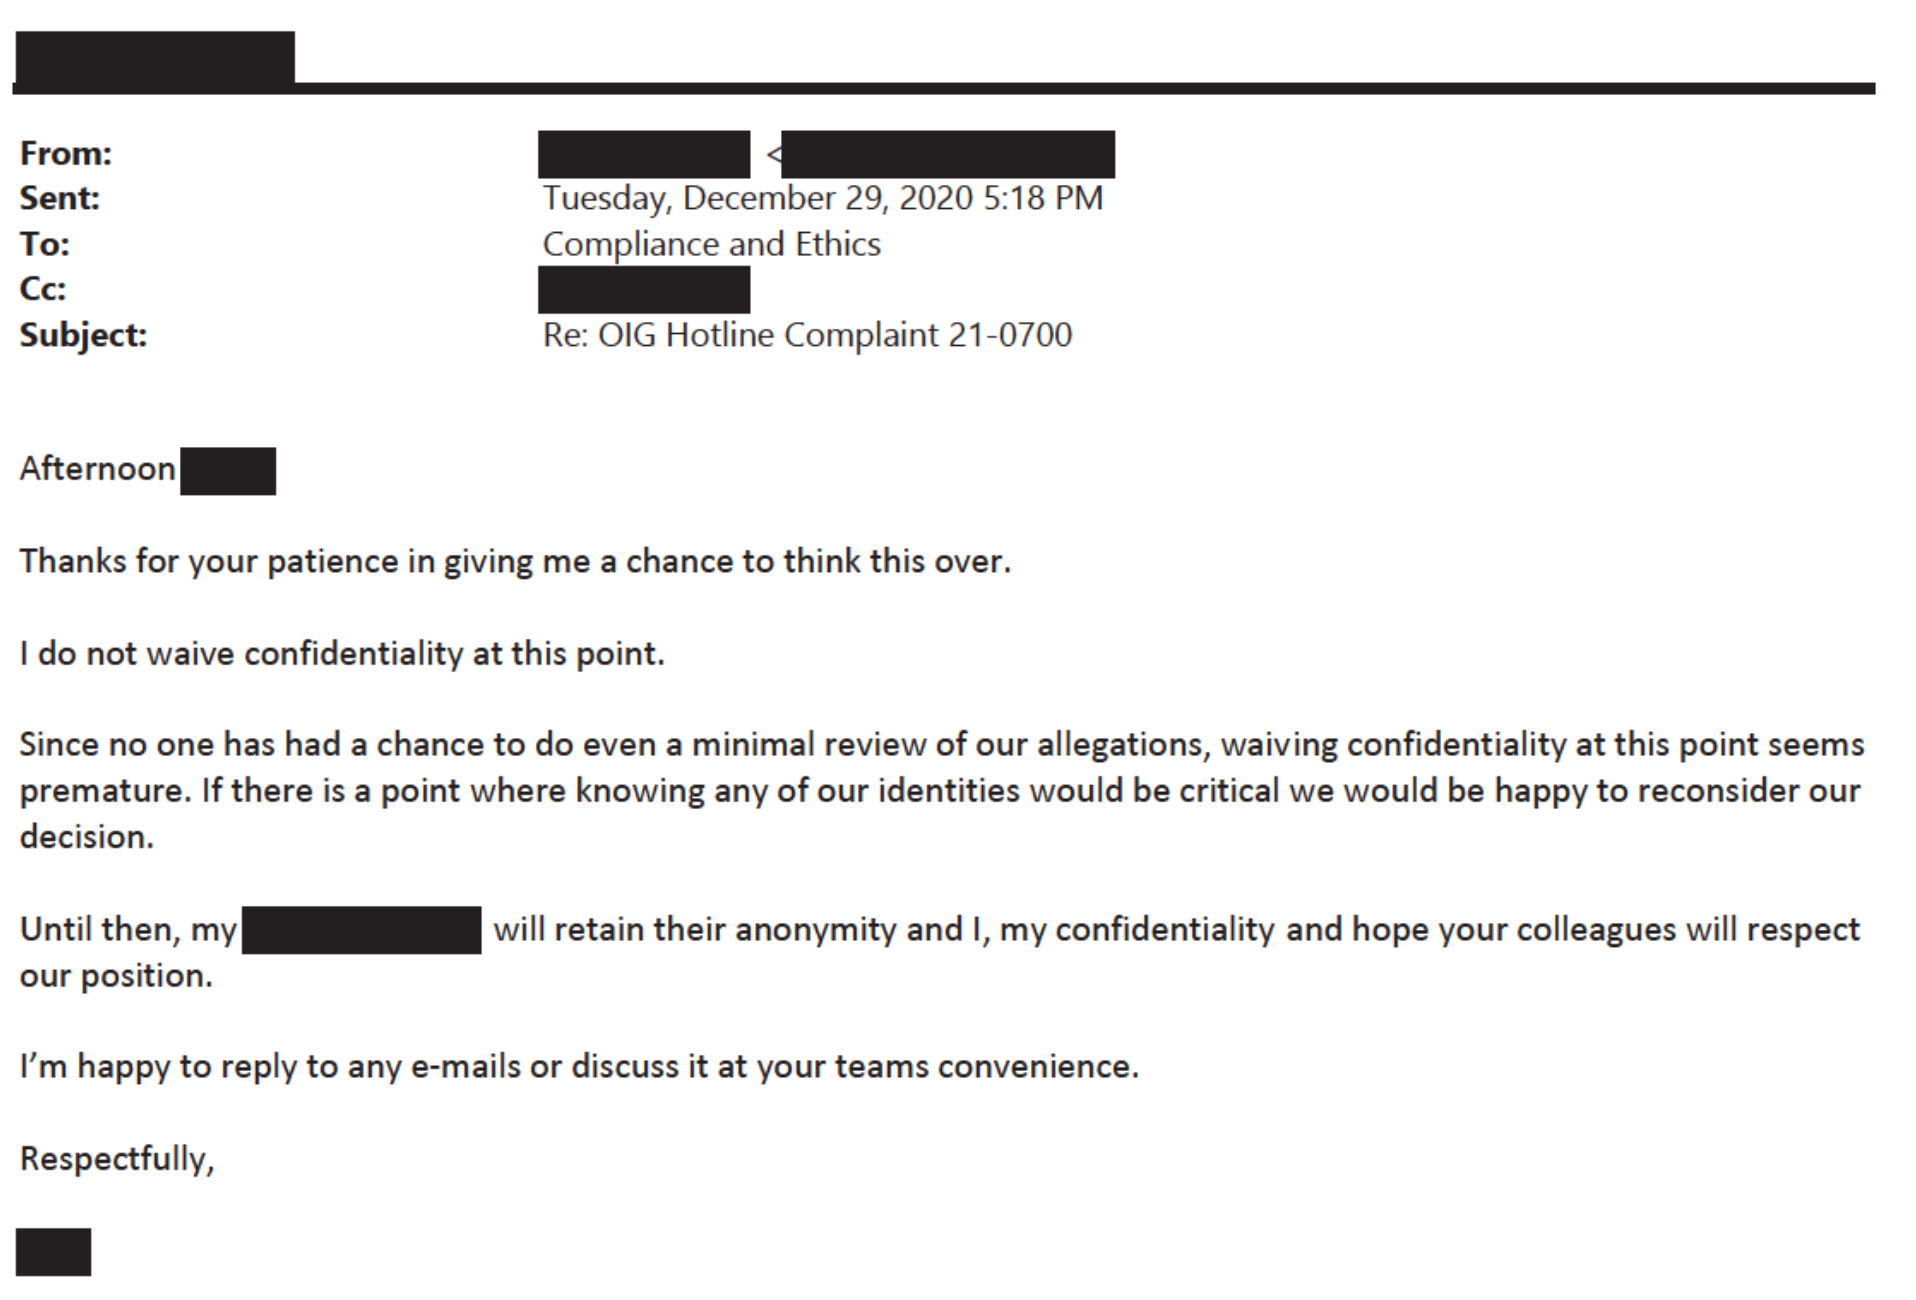Click the 'Sent:' header label

click(60, 198)
